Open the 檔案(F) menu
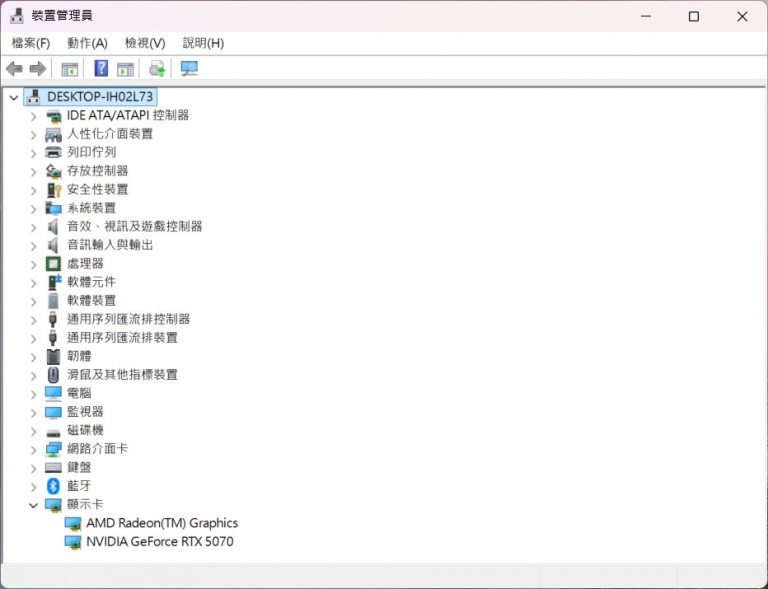Screen dimensions: 768x589 click(x=31, y=44)
